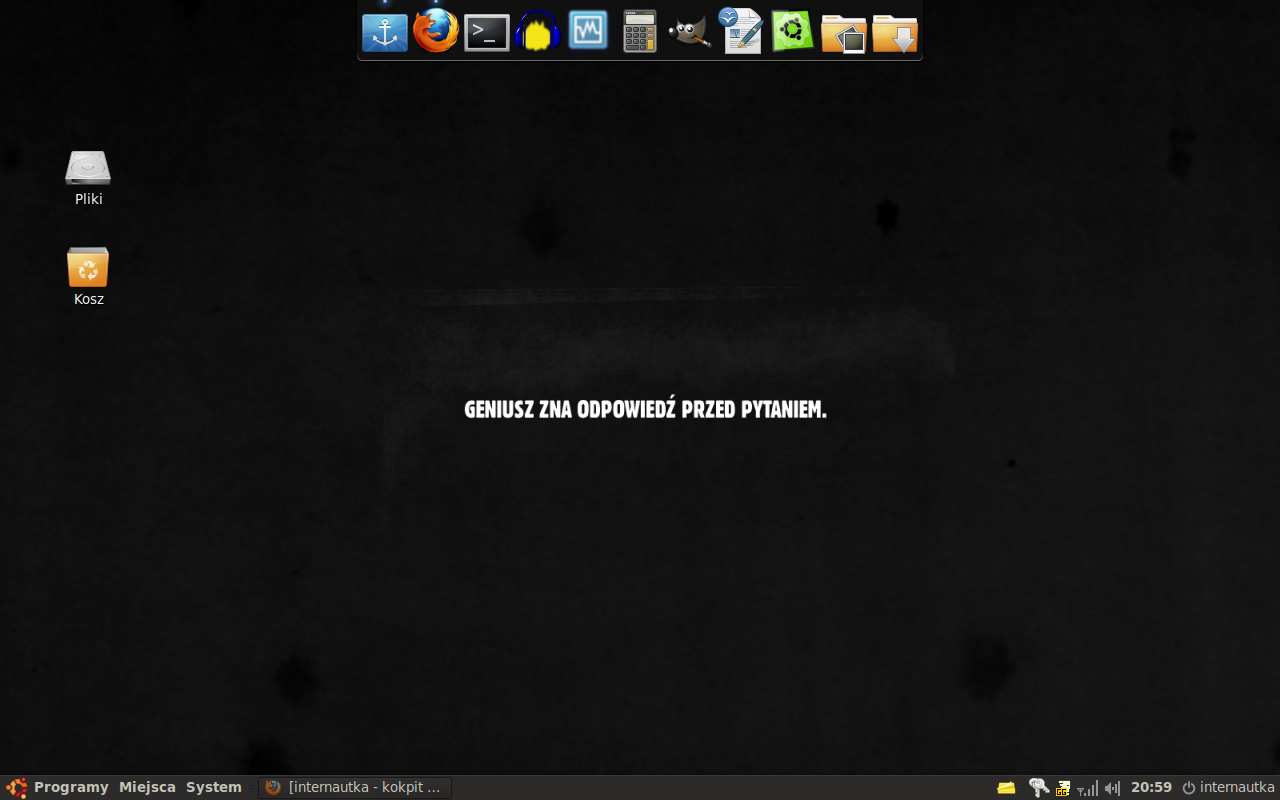Launch Audacity headphones icon in the dock

538,31
